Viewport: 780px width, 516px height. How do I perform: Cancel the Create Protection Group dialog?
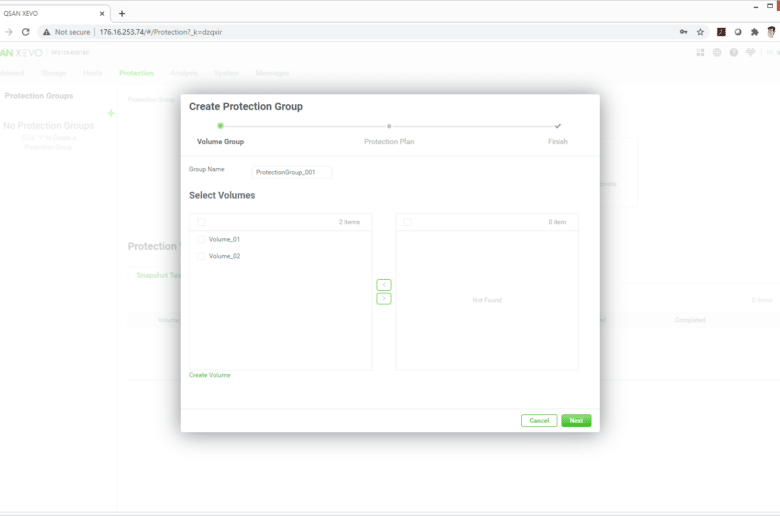539,420
